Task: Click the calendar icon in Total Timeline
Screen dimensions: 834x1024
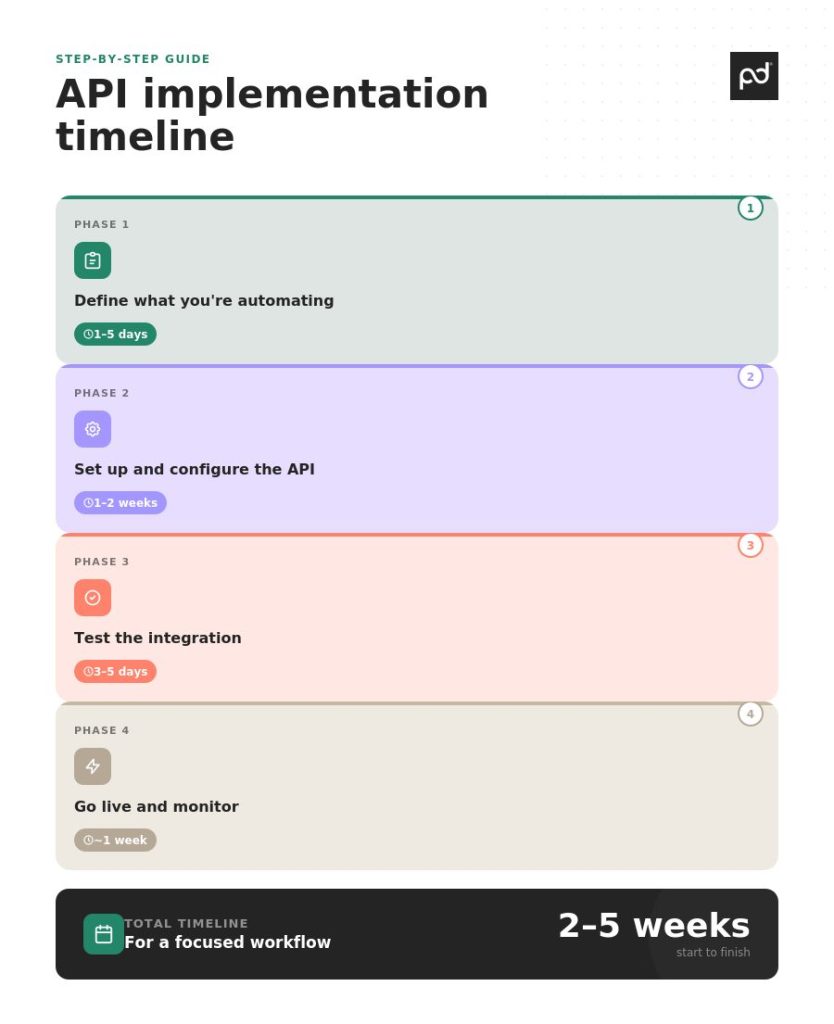Action: click(103, 934)
